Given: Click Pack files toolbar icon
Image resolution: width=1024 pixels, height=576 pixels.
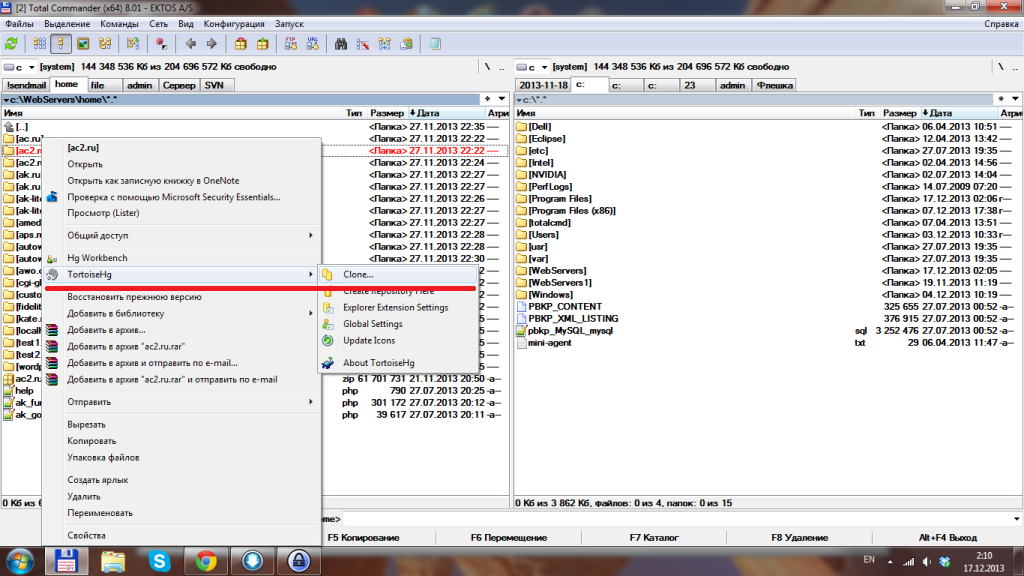Looking at the screenshot, I should [x=240, y=44].
